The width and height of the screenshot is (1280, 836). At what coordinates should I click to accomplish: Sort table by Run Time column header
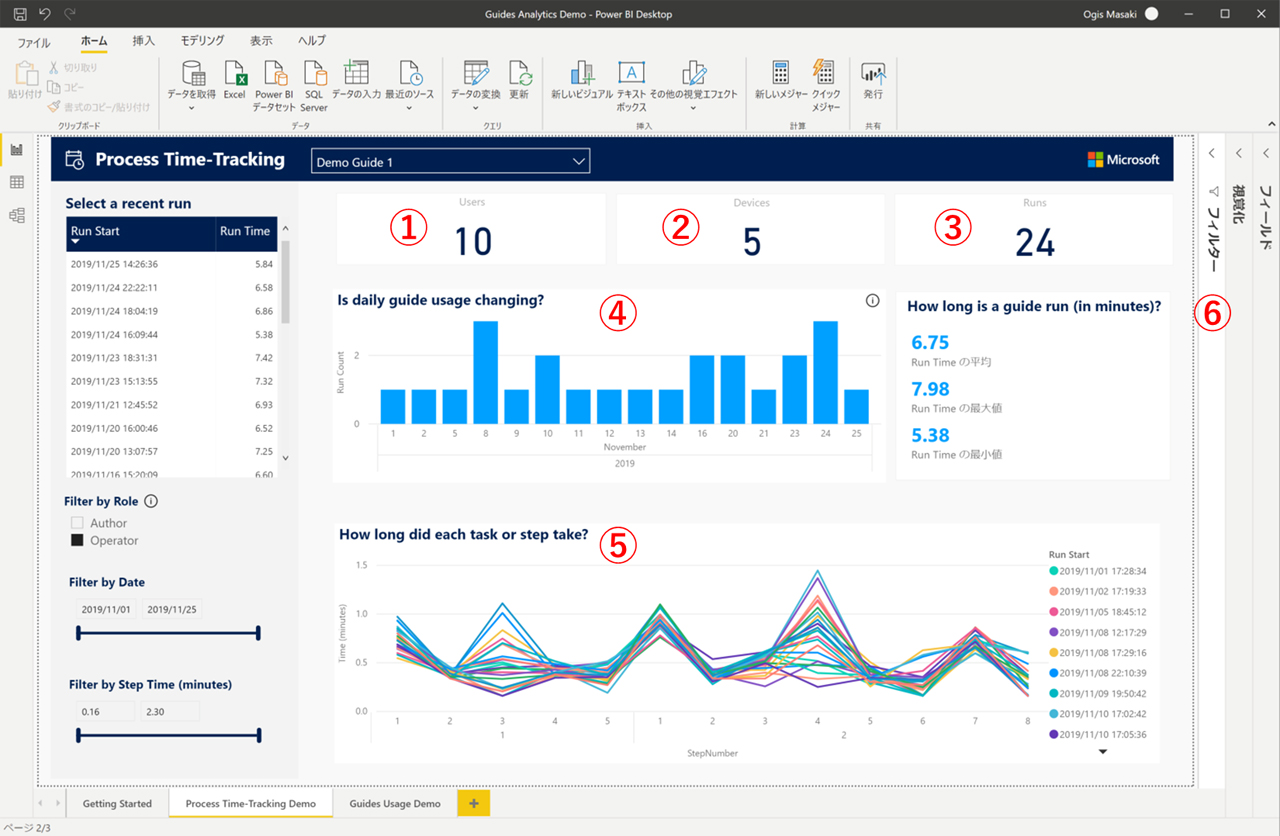coord(246,233)
